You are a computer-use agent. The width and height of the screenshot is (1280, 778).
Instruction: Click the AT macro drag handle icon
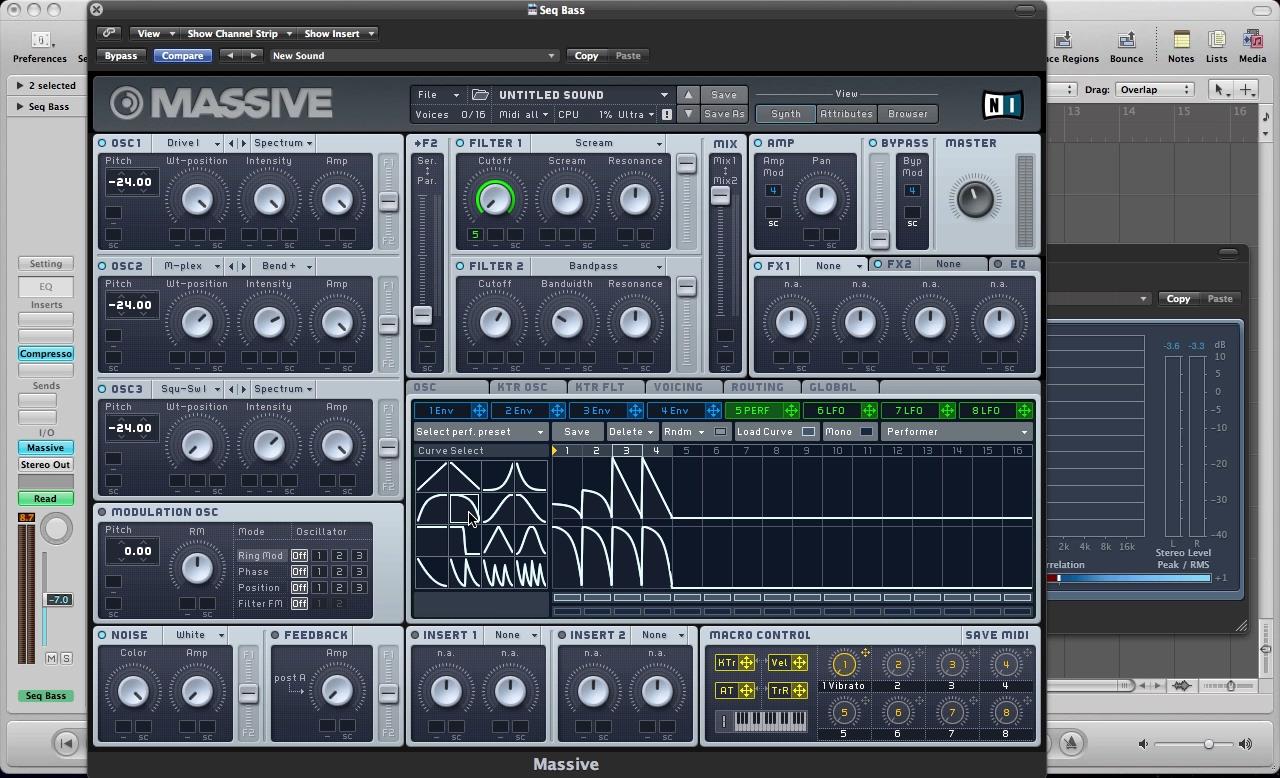[746, 691]
